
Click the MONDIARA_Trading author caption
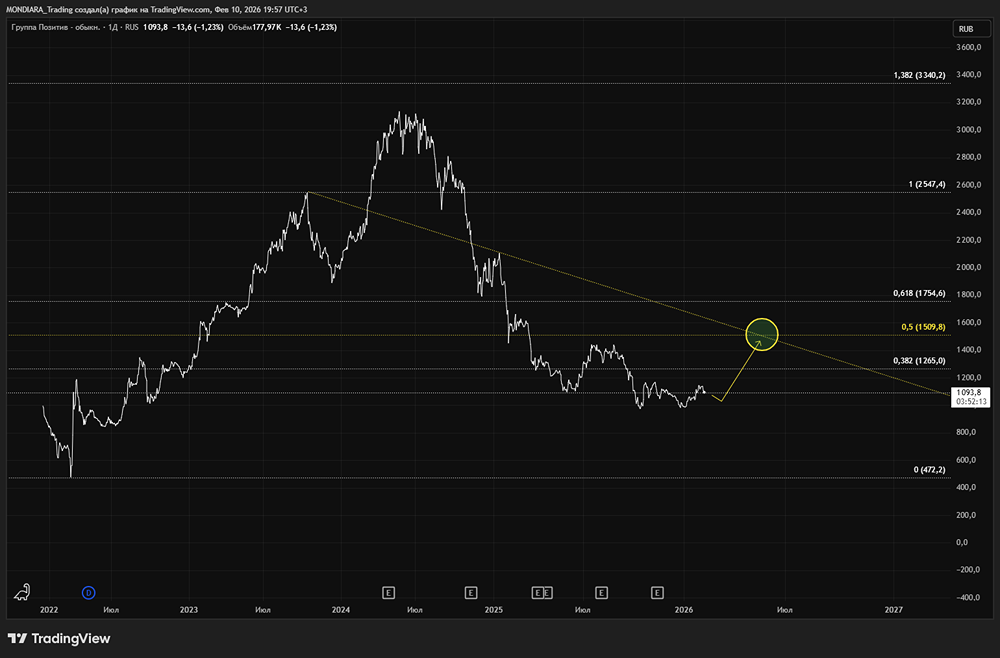pyautogui.click(x=39, y=10)
